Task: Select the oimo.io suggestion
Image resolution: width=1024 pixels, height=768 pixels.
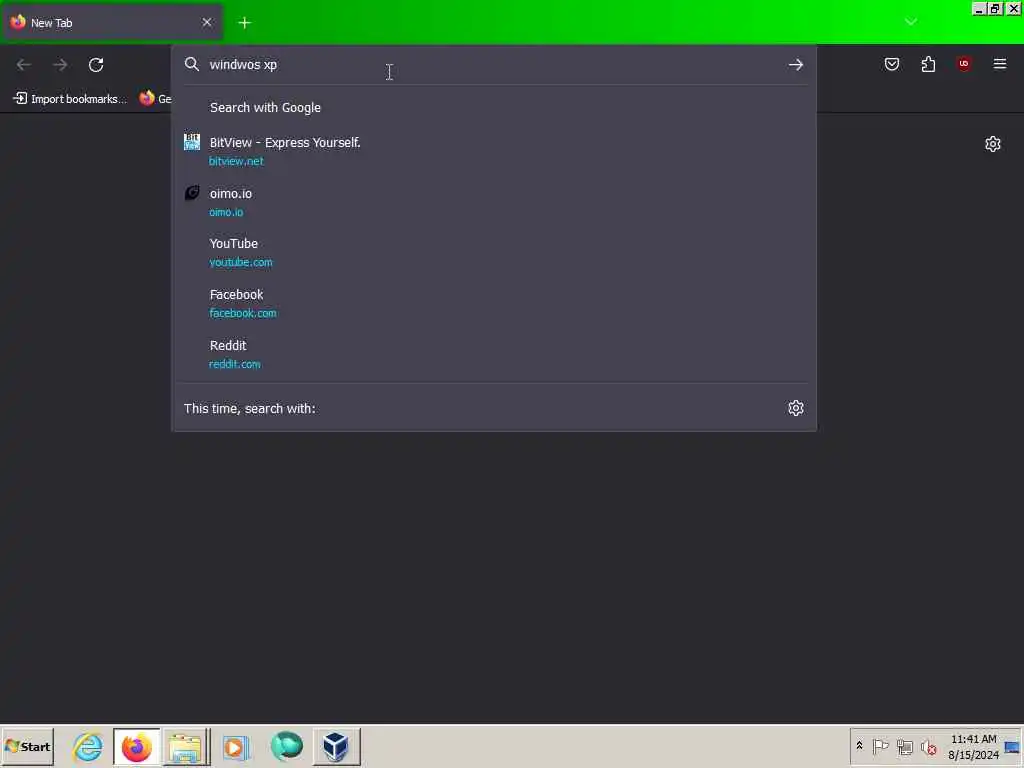Action: coord(494,202)
